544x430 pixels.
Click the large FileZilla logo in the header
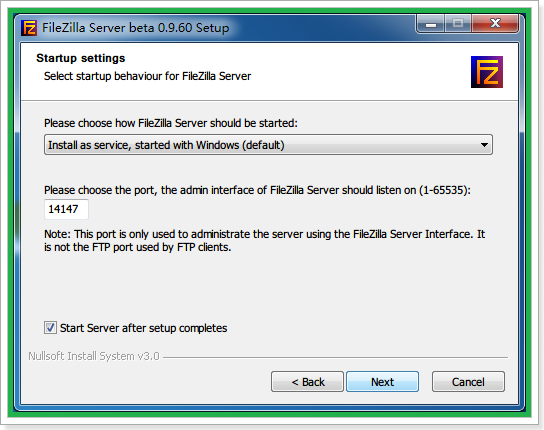coord(487,72)
